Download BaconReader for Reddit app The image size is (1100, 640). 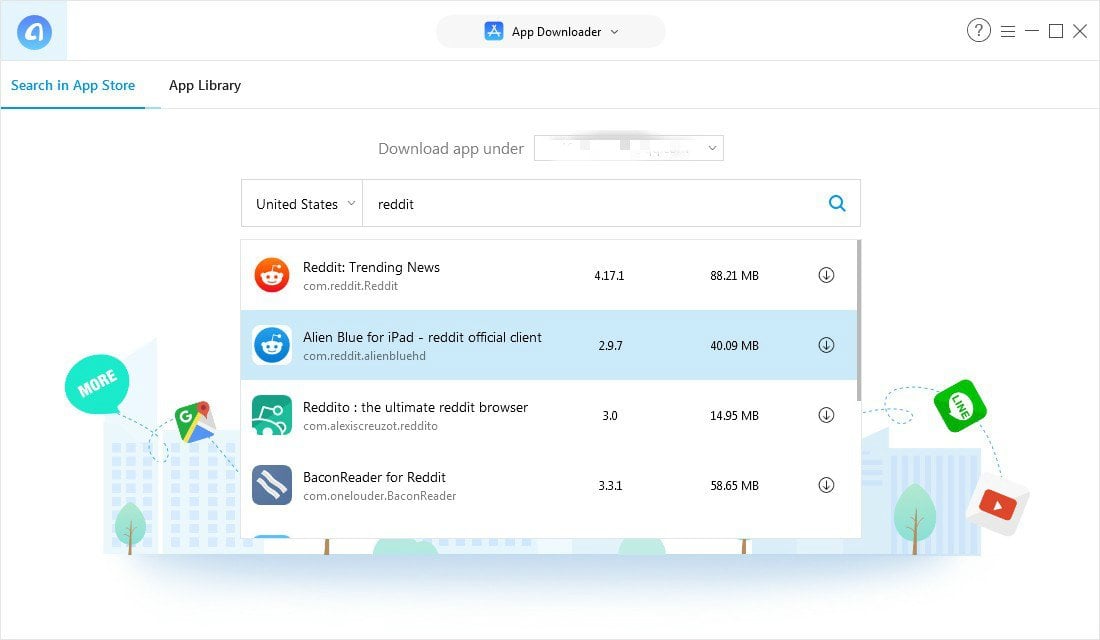(826, 485)
